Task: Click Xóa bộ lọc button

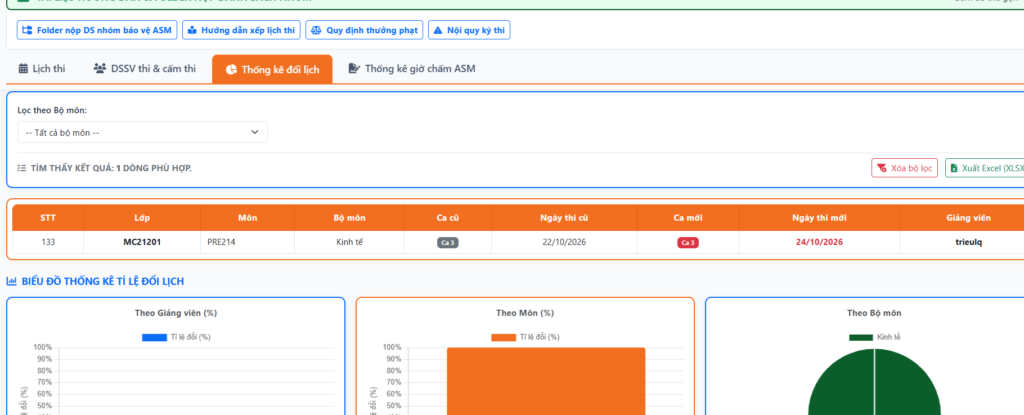Action: pos(904,168)
